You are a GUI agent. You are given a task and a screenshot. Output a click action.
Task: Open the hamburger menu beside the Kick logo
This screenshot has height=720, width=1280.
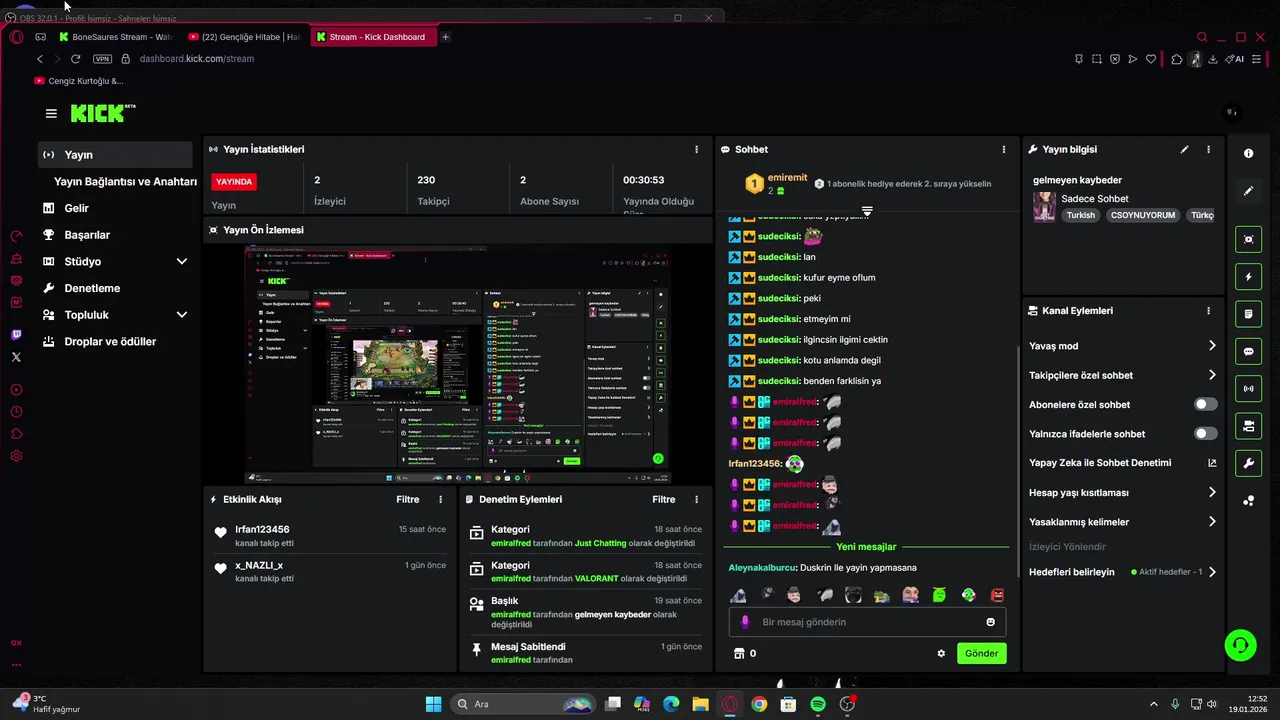pos(51,113)
